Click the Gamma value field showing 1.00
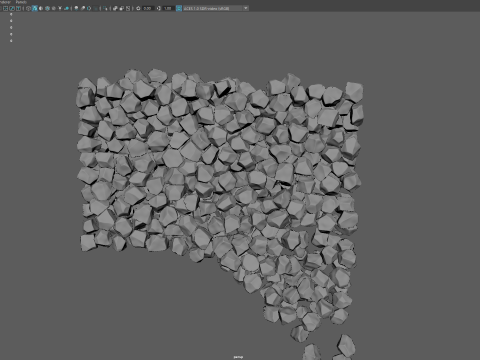Screen dimensions: 480x360 168,8
